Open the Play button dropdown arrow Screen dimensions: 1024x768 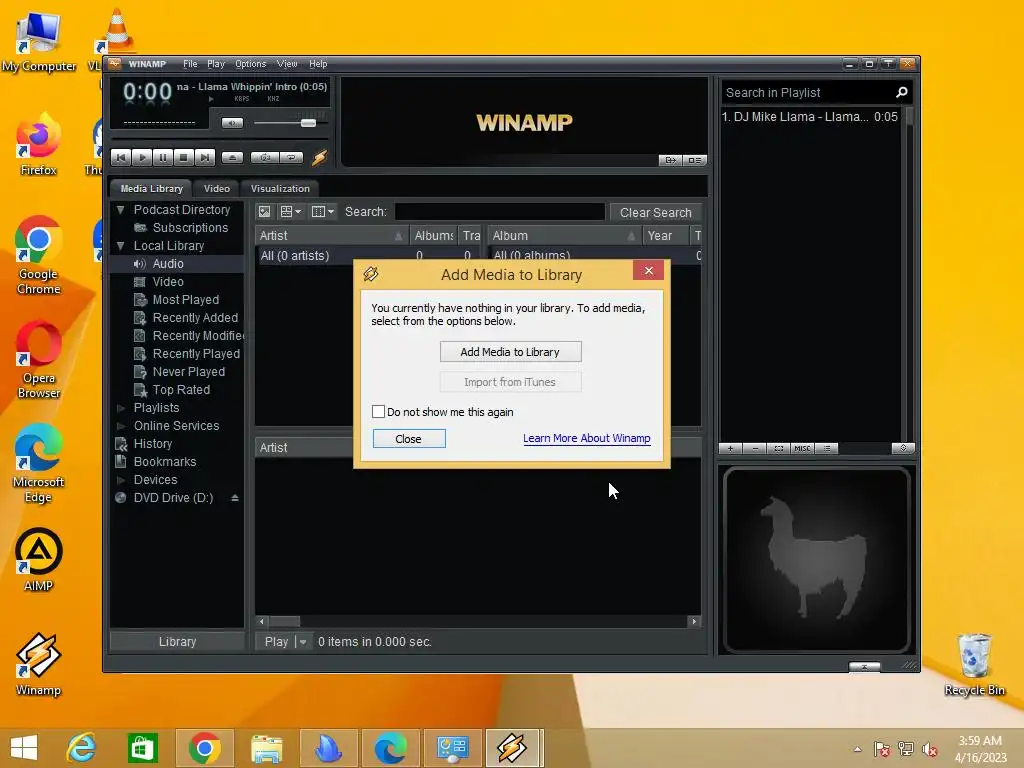point(303,642)
